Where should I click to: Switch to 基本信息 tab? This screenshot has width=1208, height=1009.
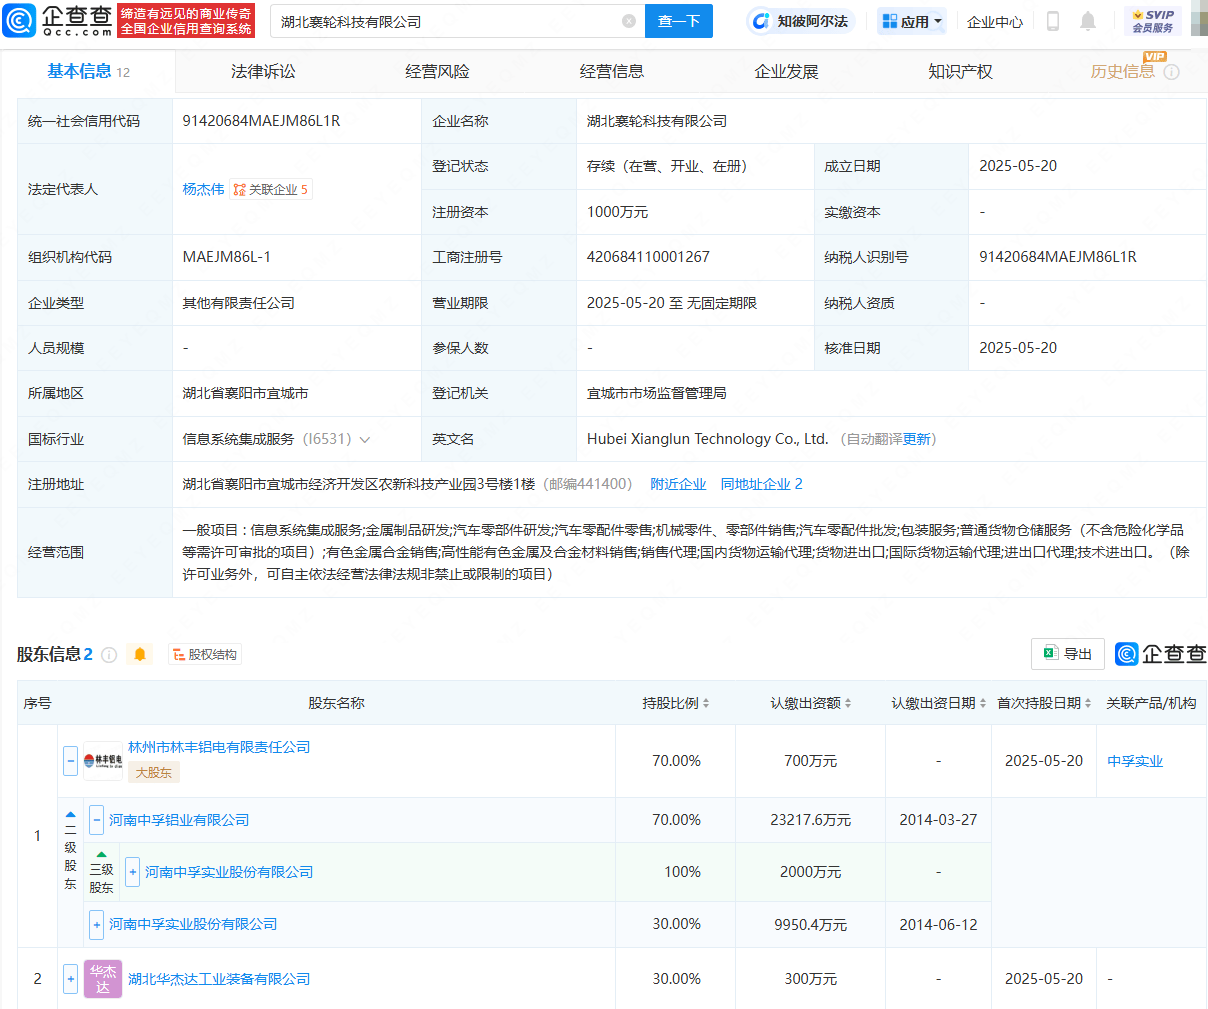(88, 71)
